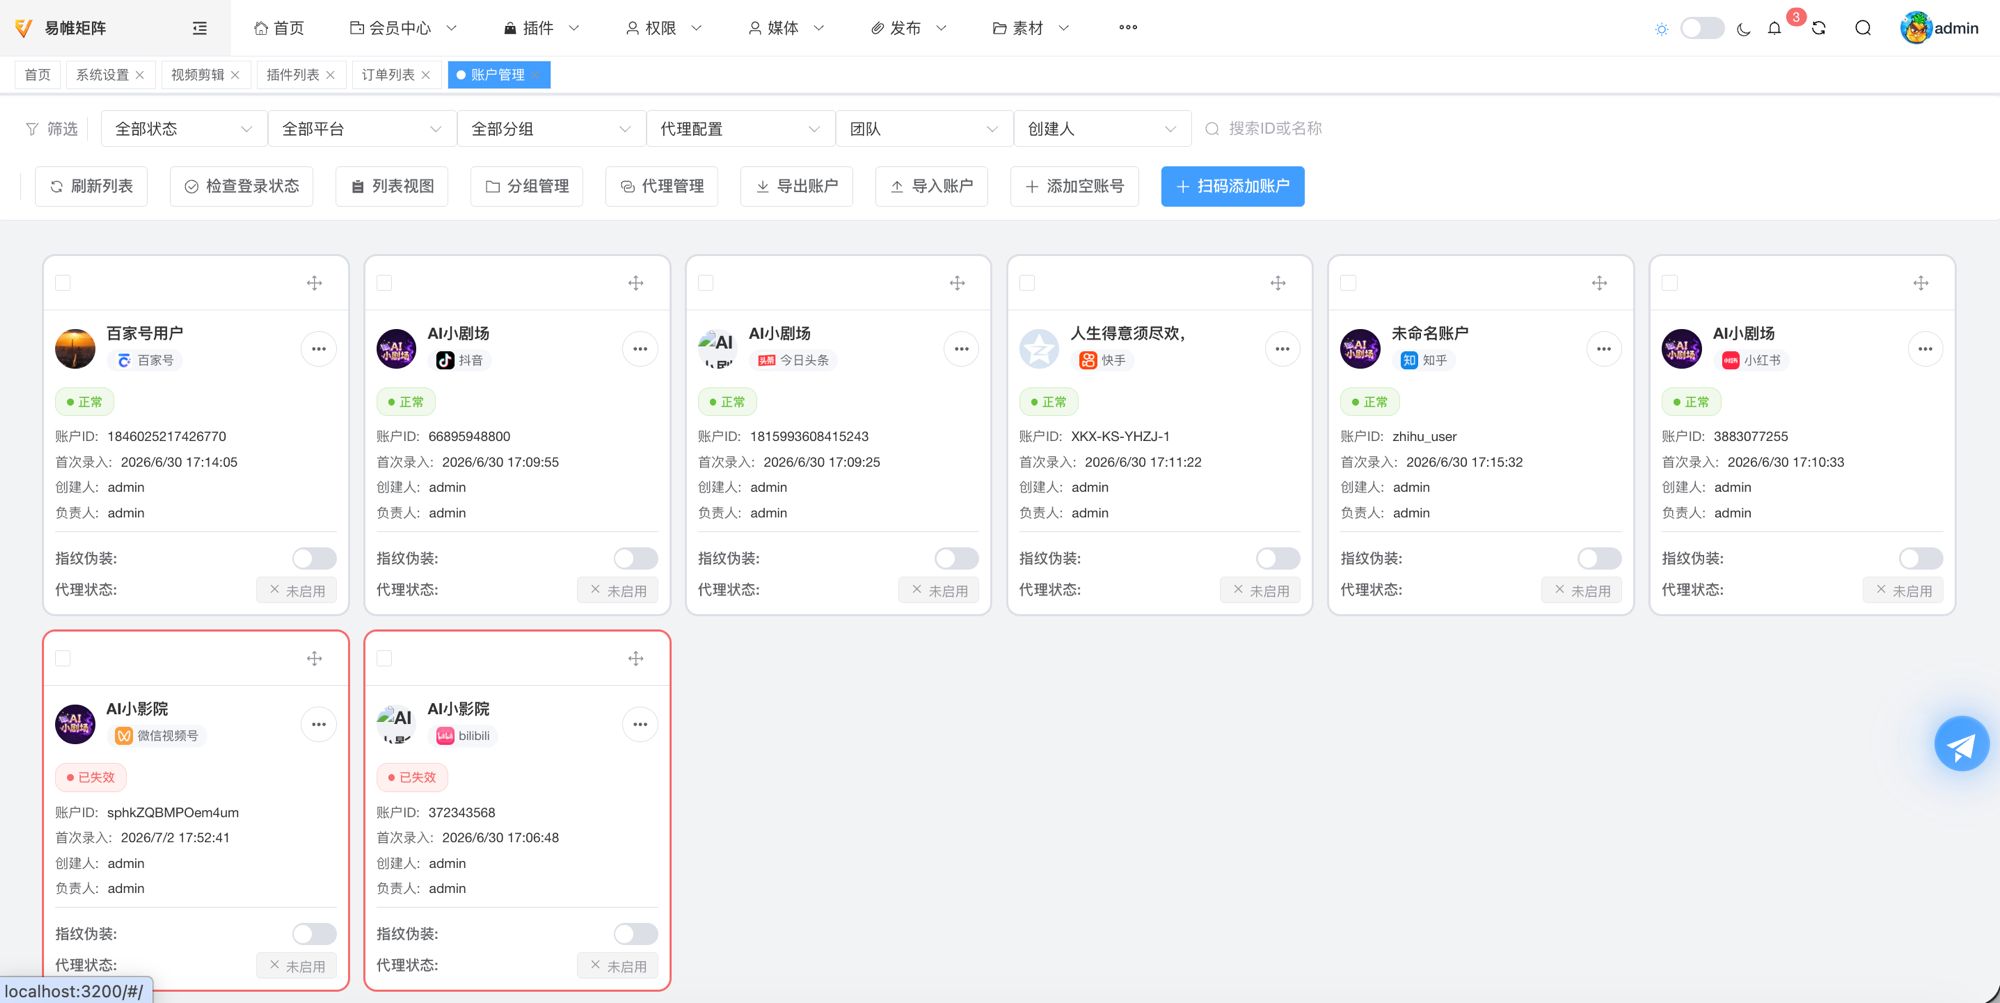This screenshot has height=1003, width=2000.
Task: Enable 指纹伪装 for 小红书 account
Action: [1920, 558]
